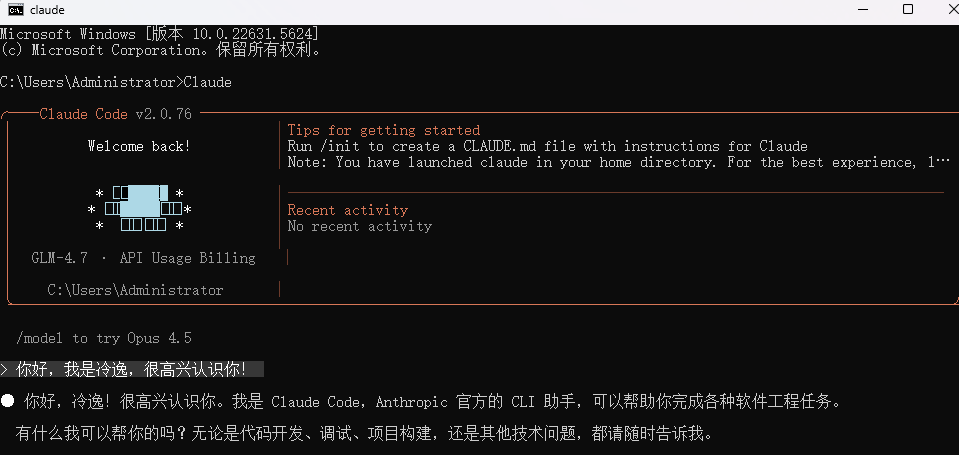Click the "Welcome back!" greeting text
This screenshot has height=455, width=959.
coord(139,146)
